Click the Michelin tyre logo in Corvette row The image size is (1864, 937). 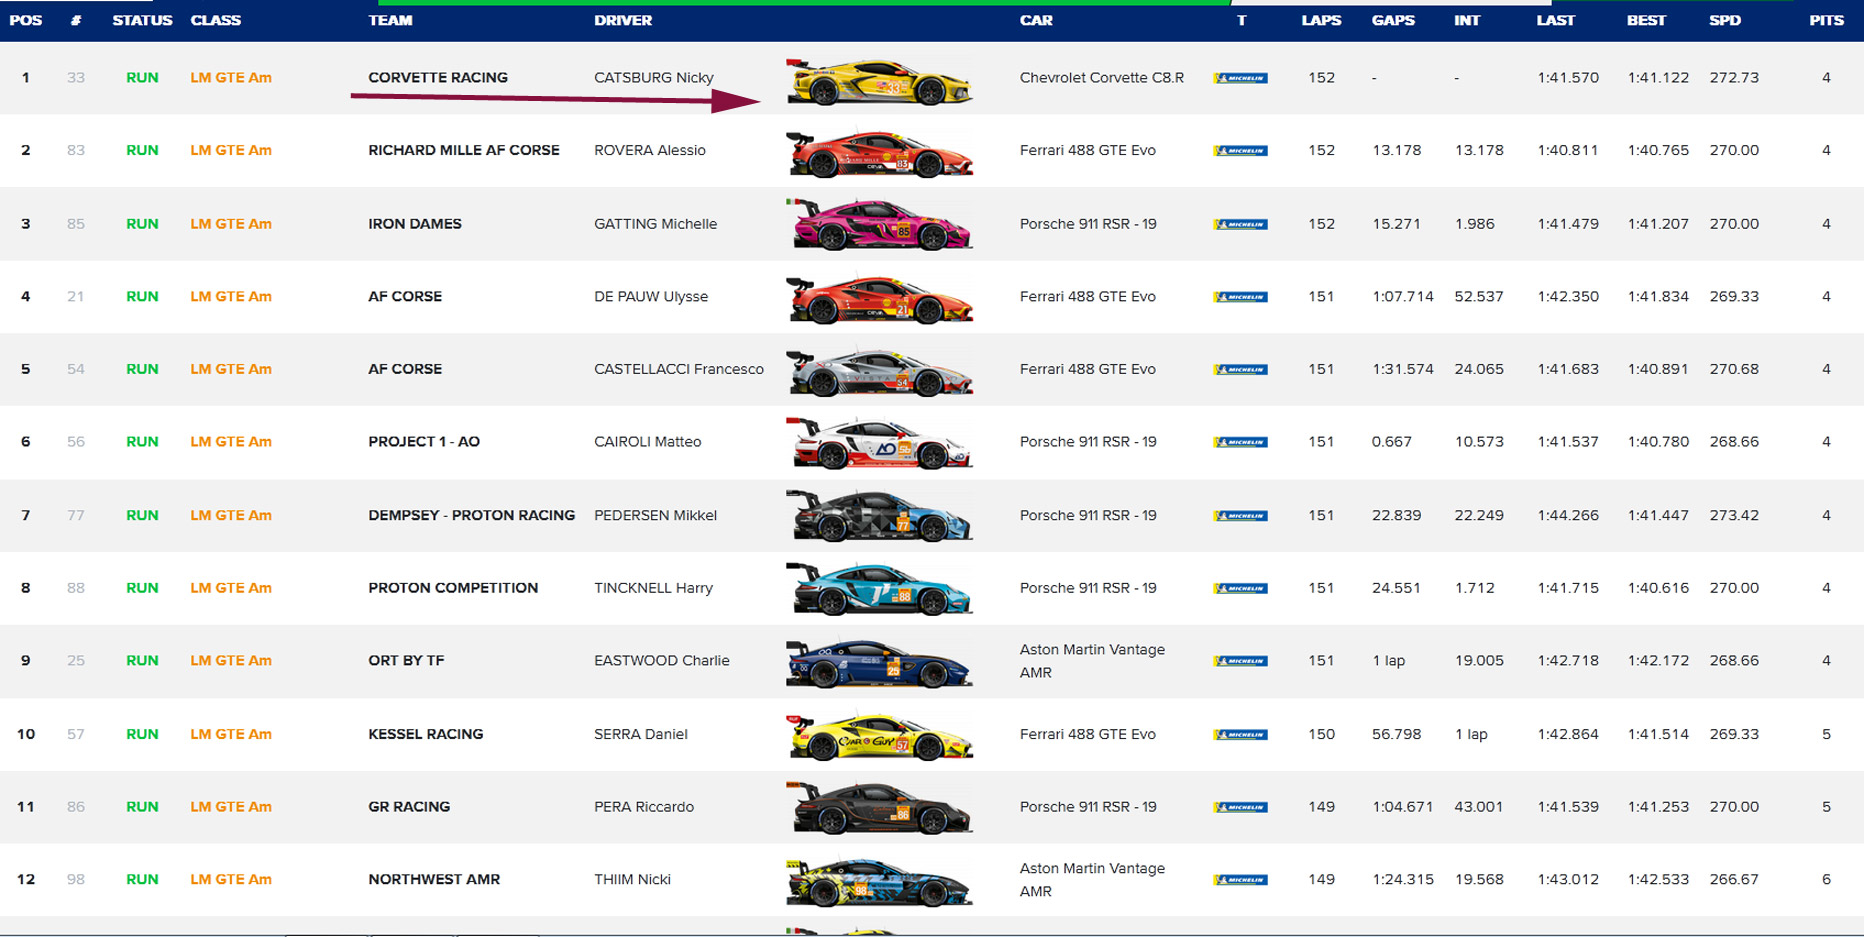click(x=1240, y=78)
